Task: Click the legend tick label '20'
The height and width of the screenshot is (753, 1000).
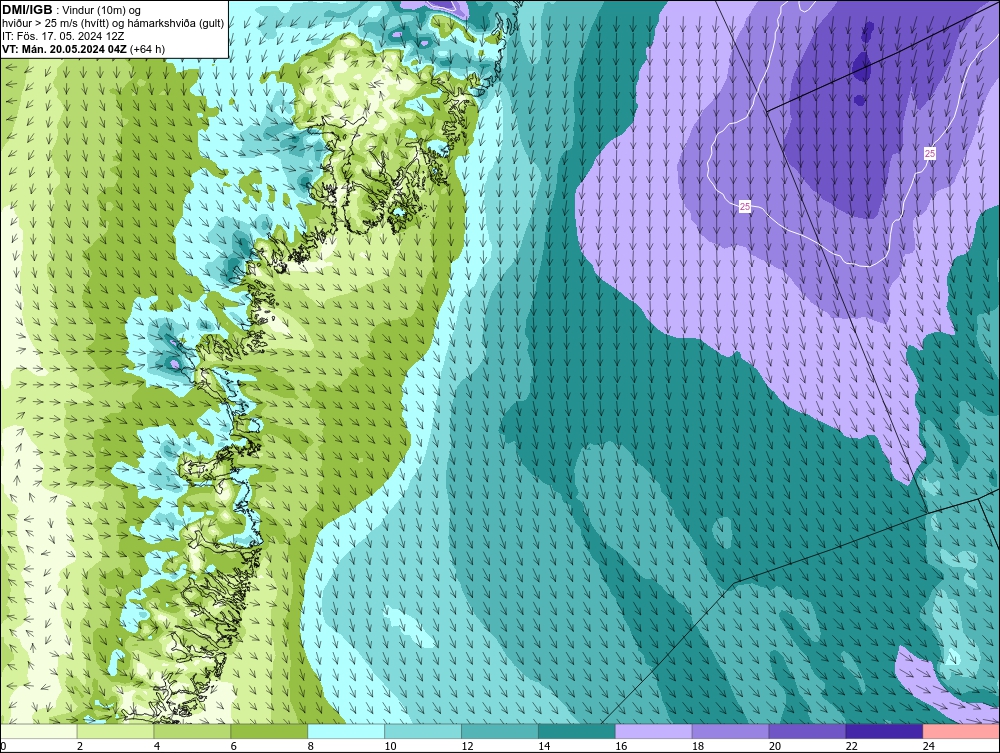Action: coord(775,746)
